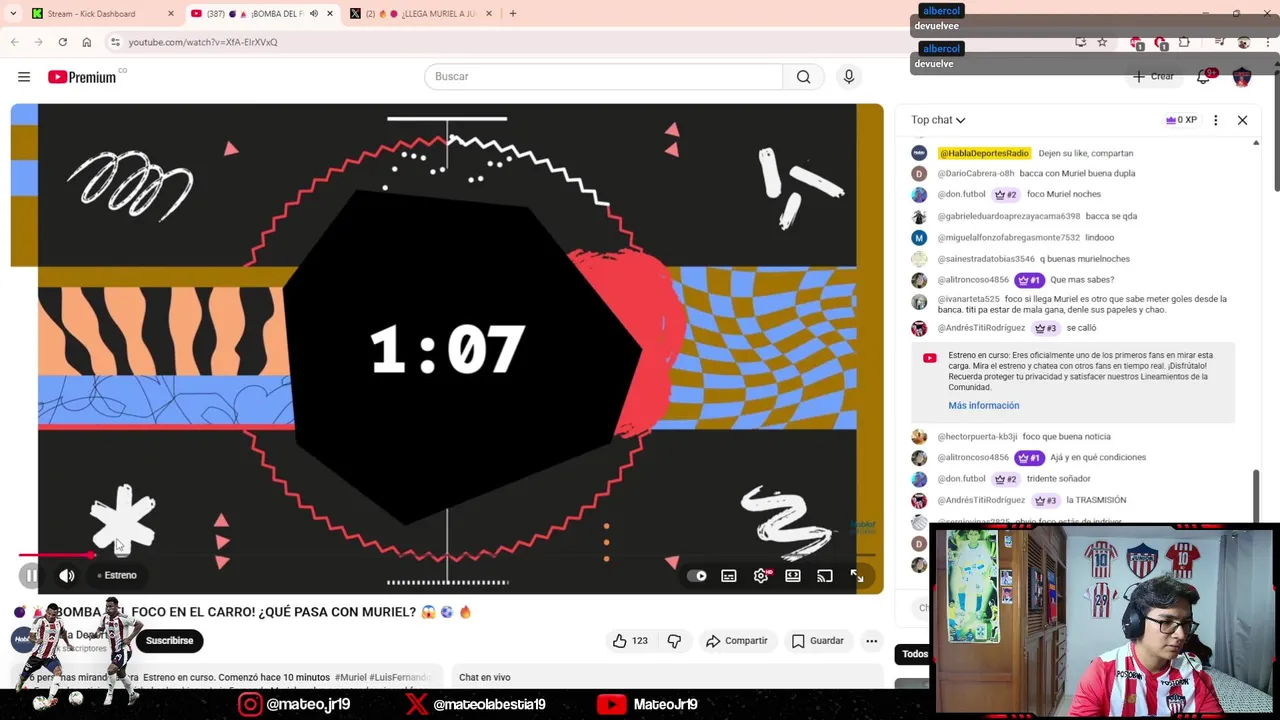The height and width of the screenshot is (720, 1280).
Task: Expand the browser tab search dropdown
Action: click(13, 14)
